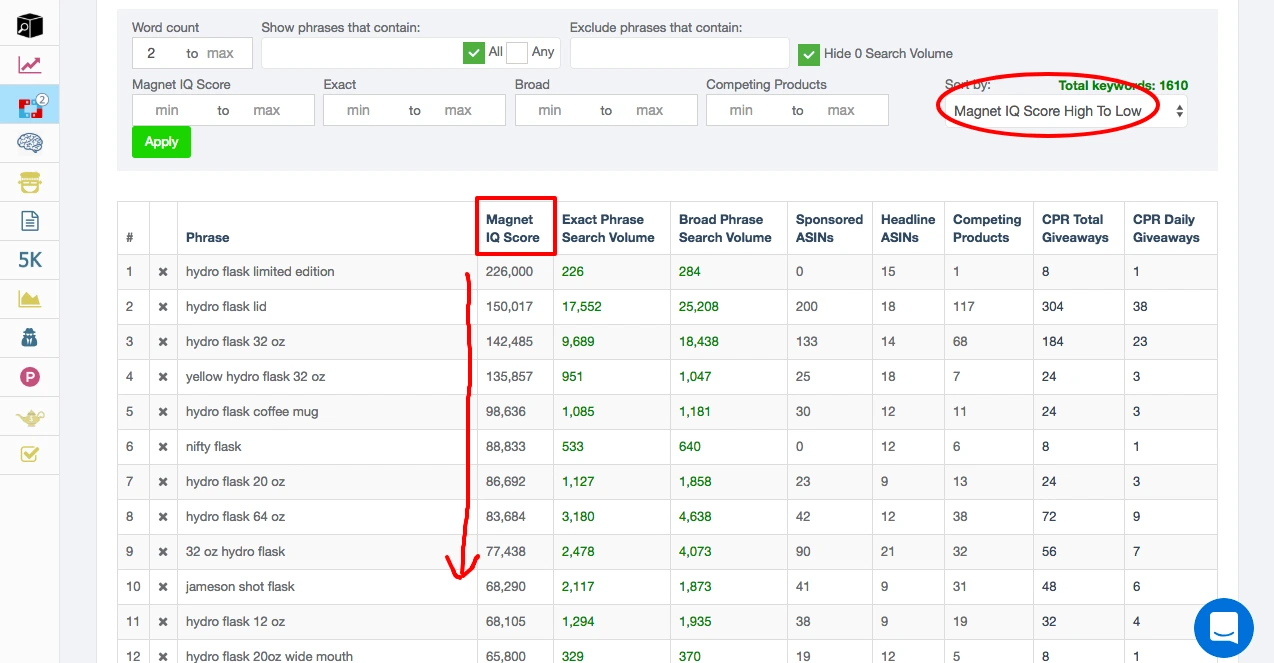Uncheck Hide 0 Search Volume checkbox

[809, 54]
